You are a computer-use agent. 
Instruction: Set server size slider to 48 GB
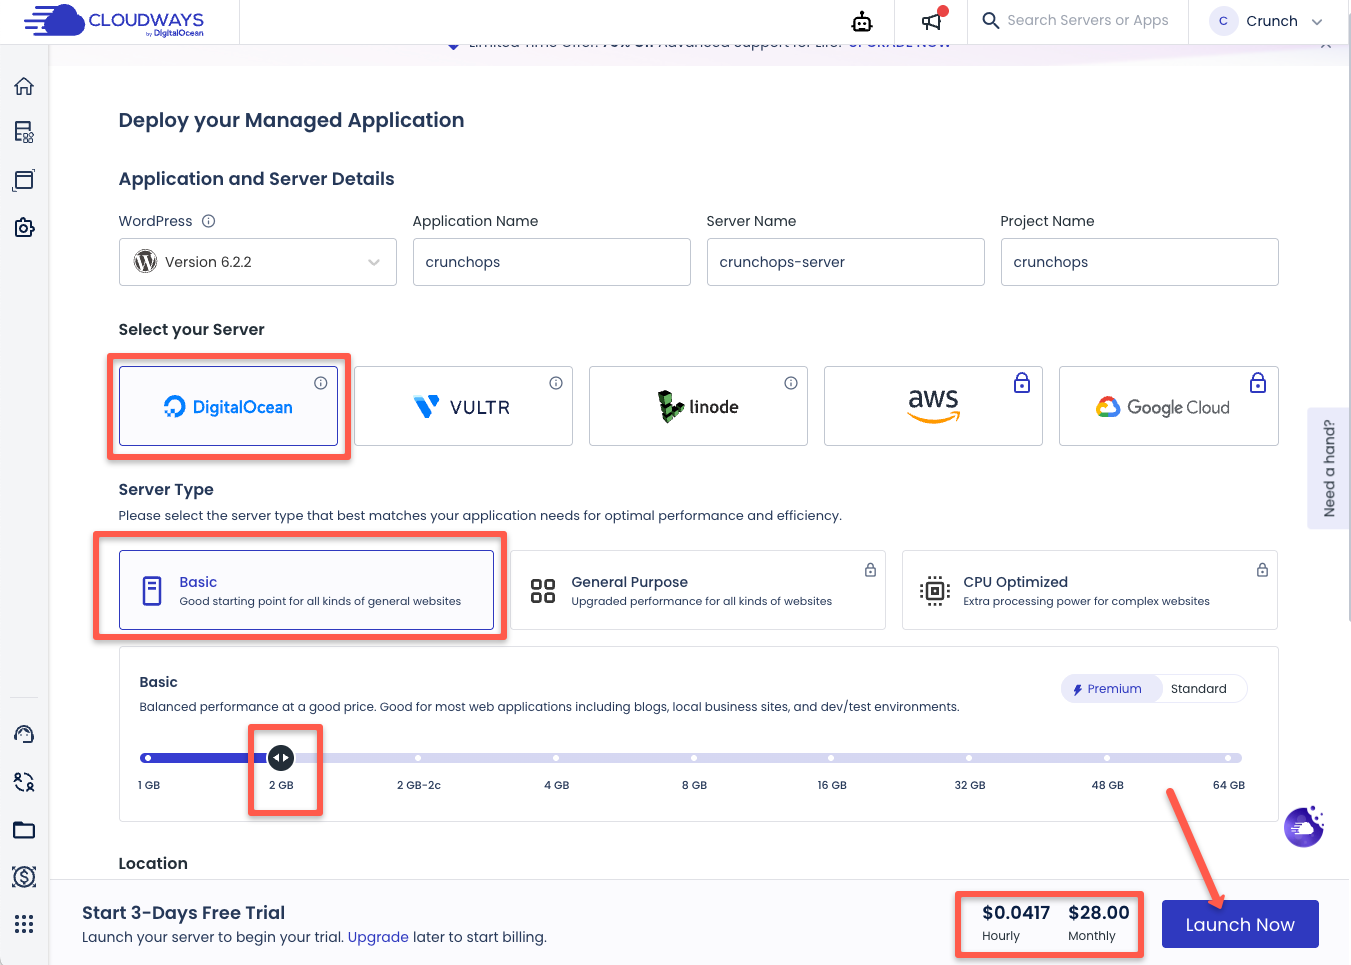(x=1107, y=758)
